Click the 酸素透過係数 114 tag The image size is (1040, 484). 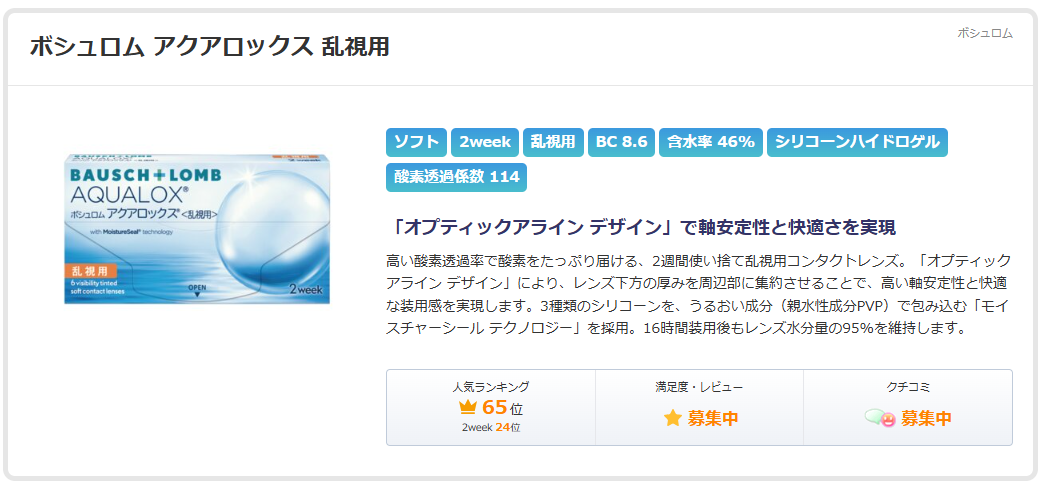(x=456, y=177)
